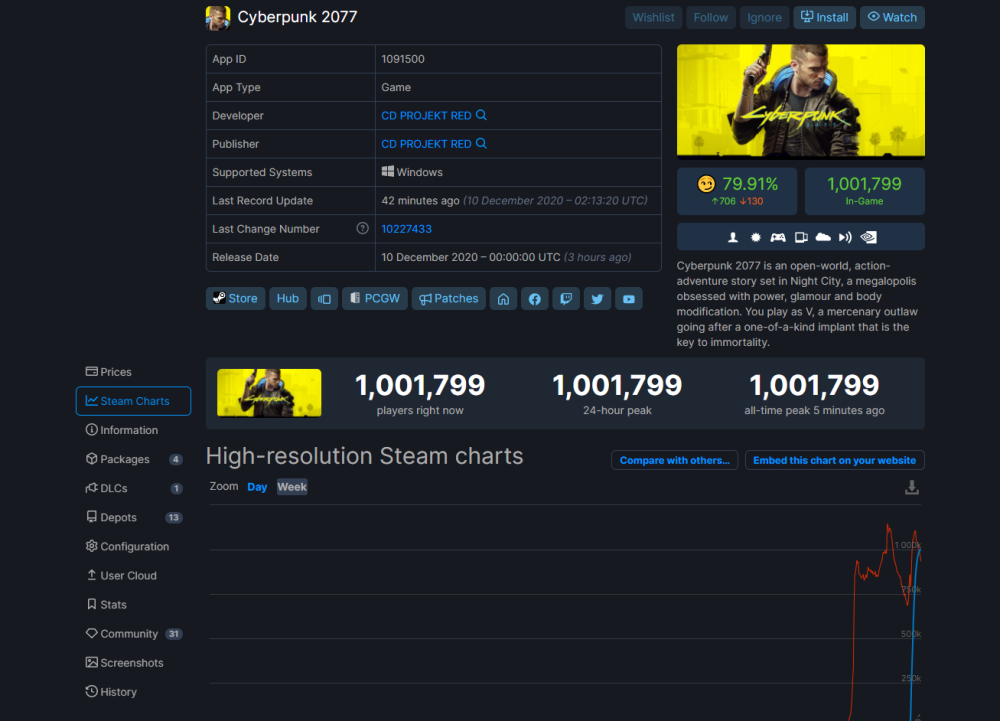Viewport: 1000px width, 721px height.
Task: Click the App ID value 1091500
Action: 403,59
